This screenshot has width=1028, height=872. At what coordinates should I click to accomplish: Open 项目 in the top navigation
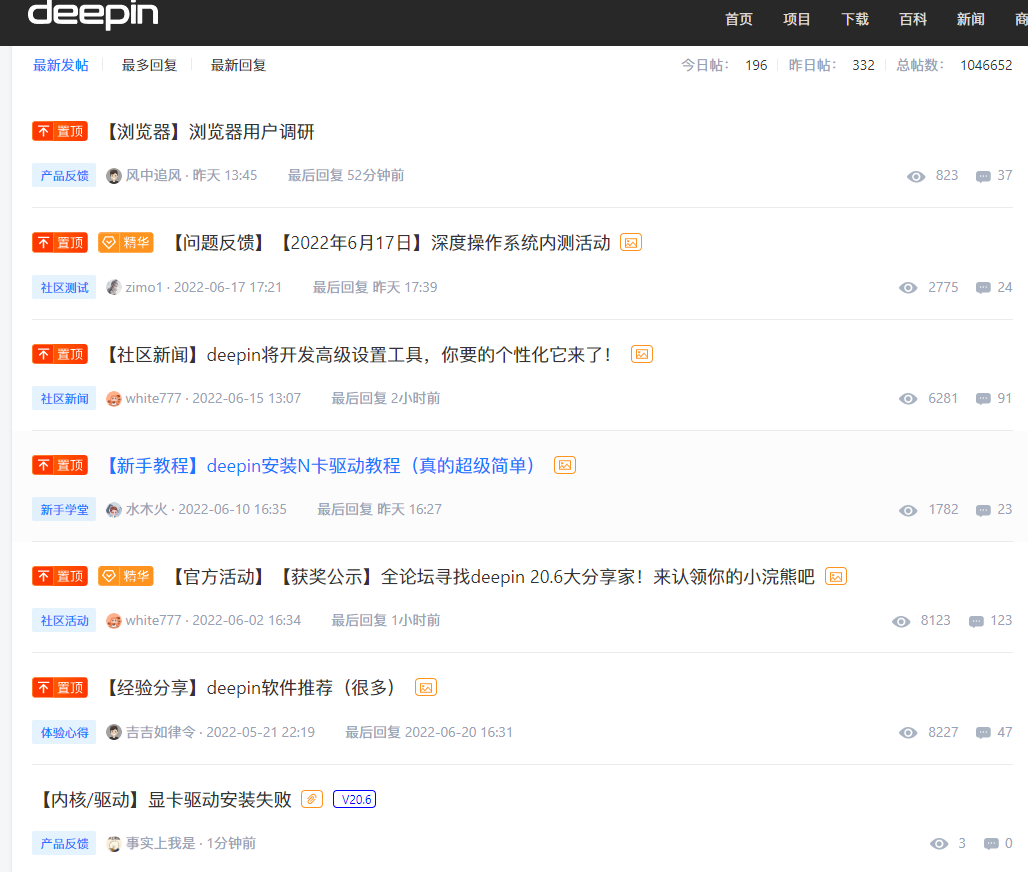pyautogui.click(x=797, y=19)
